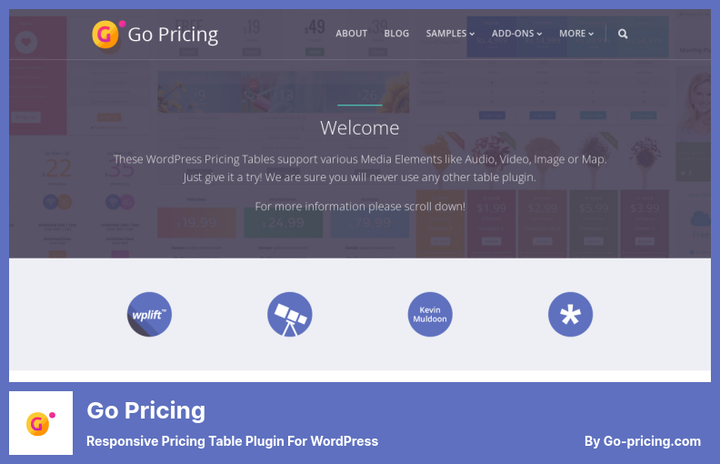Expand the SAMPLES dropdown menu
Viewport: 720px width, 464px height.
[x=450, y=34]
